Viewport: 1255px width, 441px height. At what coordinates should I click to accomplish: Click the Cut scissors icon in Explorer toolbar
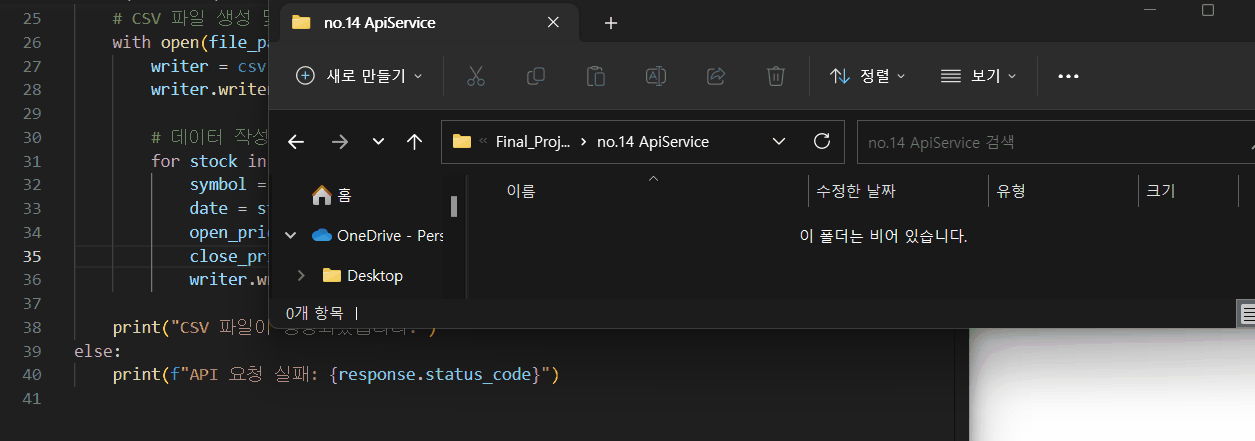pyautogui.click(x=476, y=76)
